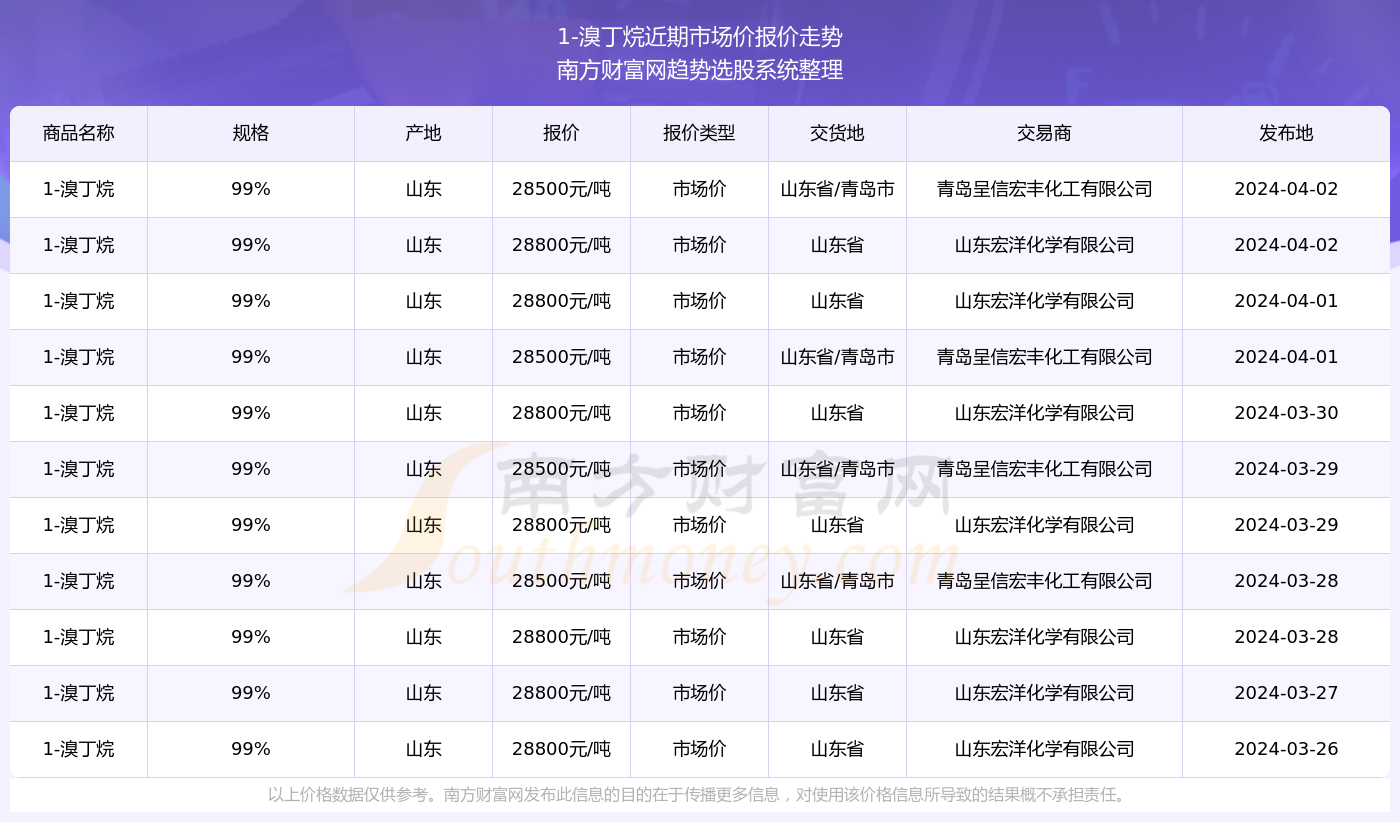Select 青岛呈信宏丰化工有限公司 in the first row
Viewport: 1400px width, 822px height.
point(1043,189)
